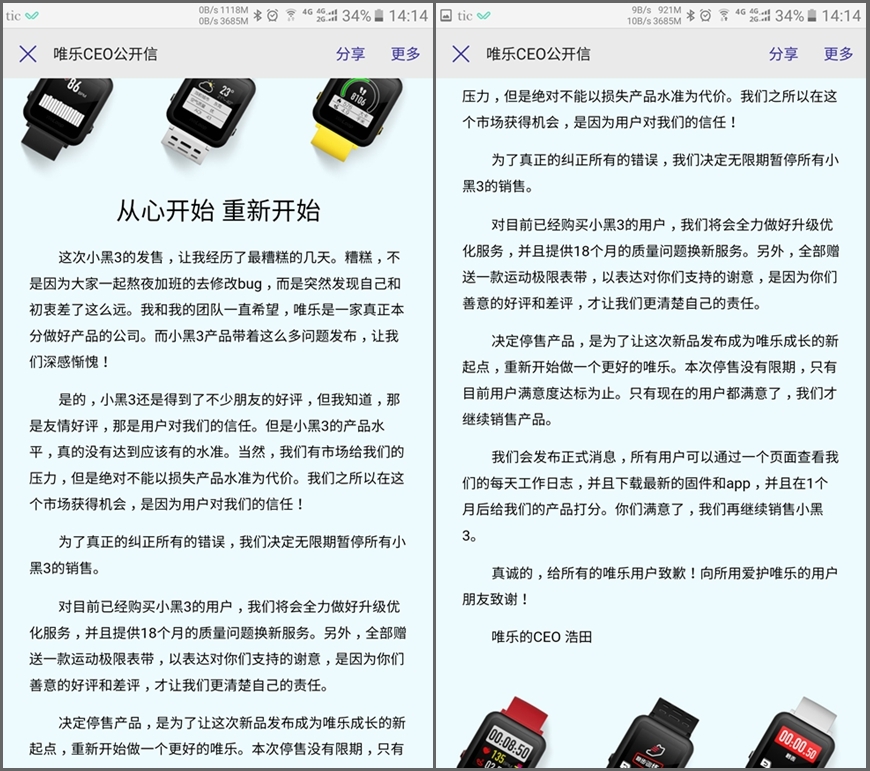This screenshot has height=771, width=870.
Task: Tap the line 压力，但是绝对不能 atop right screen
Action: click(x=650, y=97)
